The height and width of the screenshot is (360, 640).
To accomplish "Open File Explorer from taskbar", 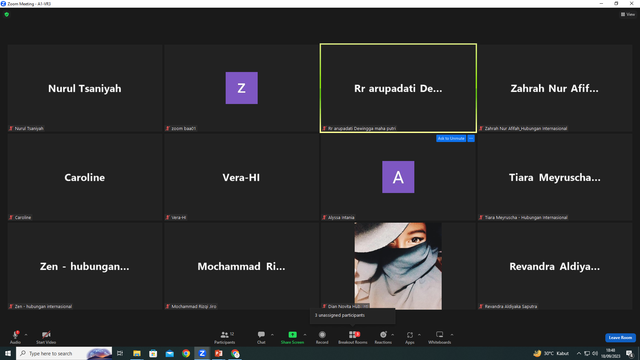I will pyautogui.click(x=137, y=353).
